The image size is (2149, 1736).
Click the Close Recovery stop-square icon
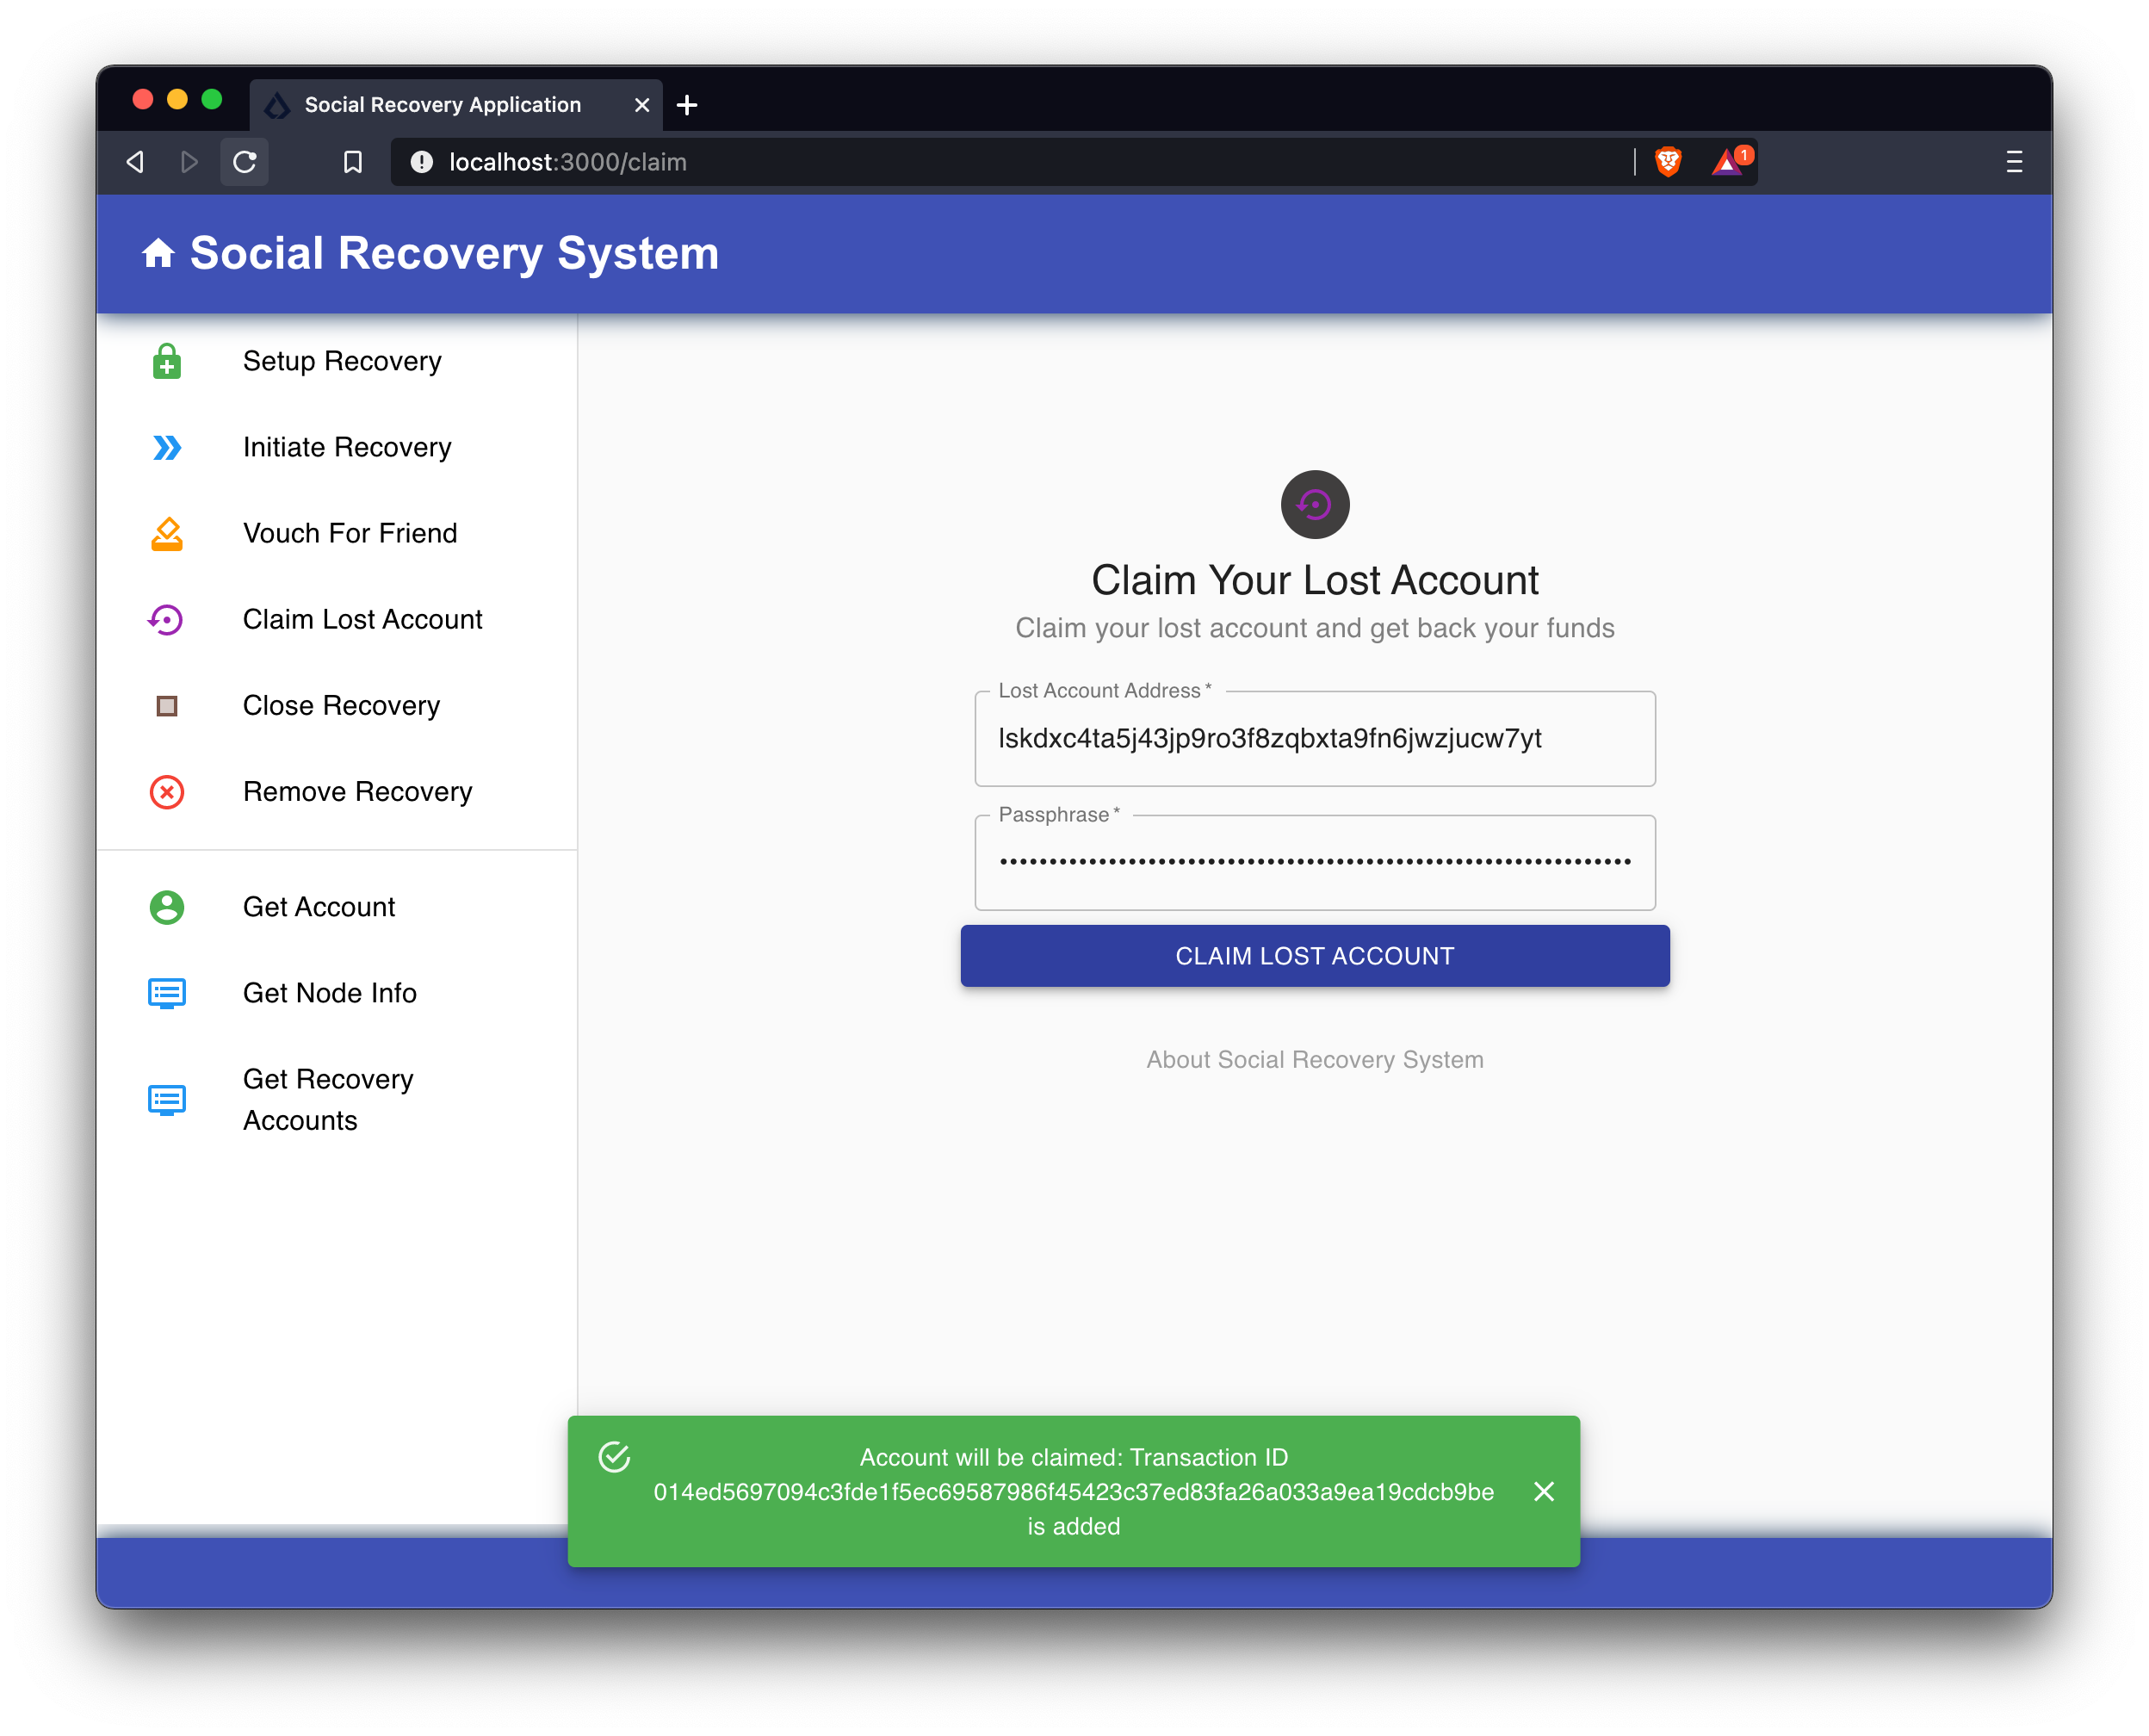[x=167, y=706]
